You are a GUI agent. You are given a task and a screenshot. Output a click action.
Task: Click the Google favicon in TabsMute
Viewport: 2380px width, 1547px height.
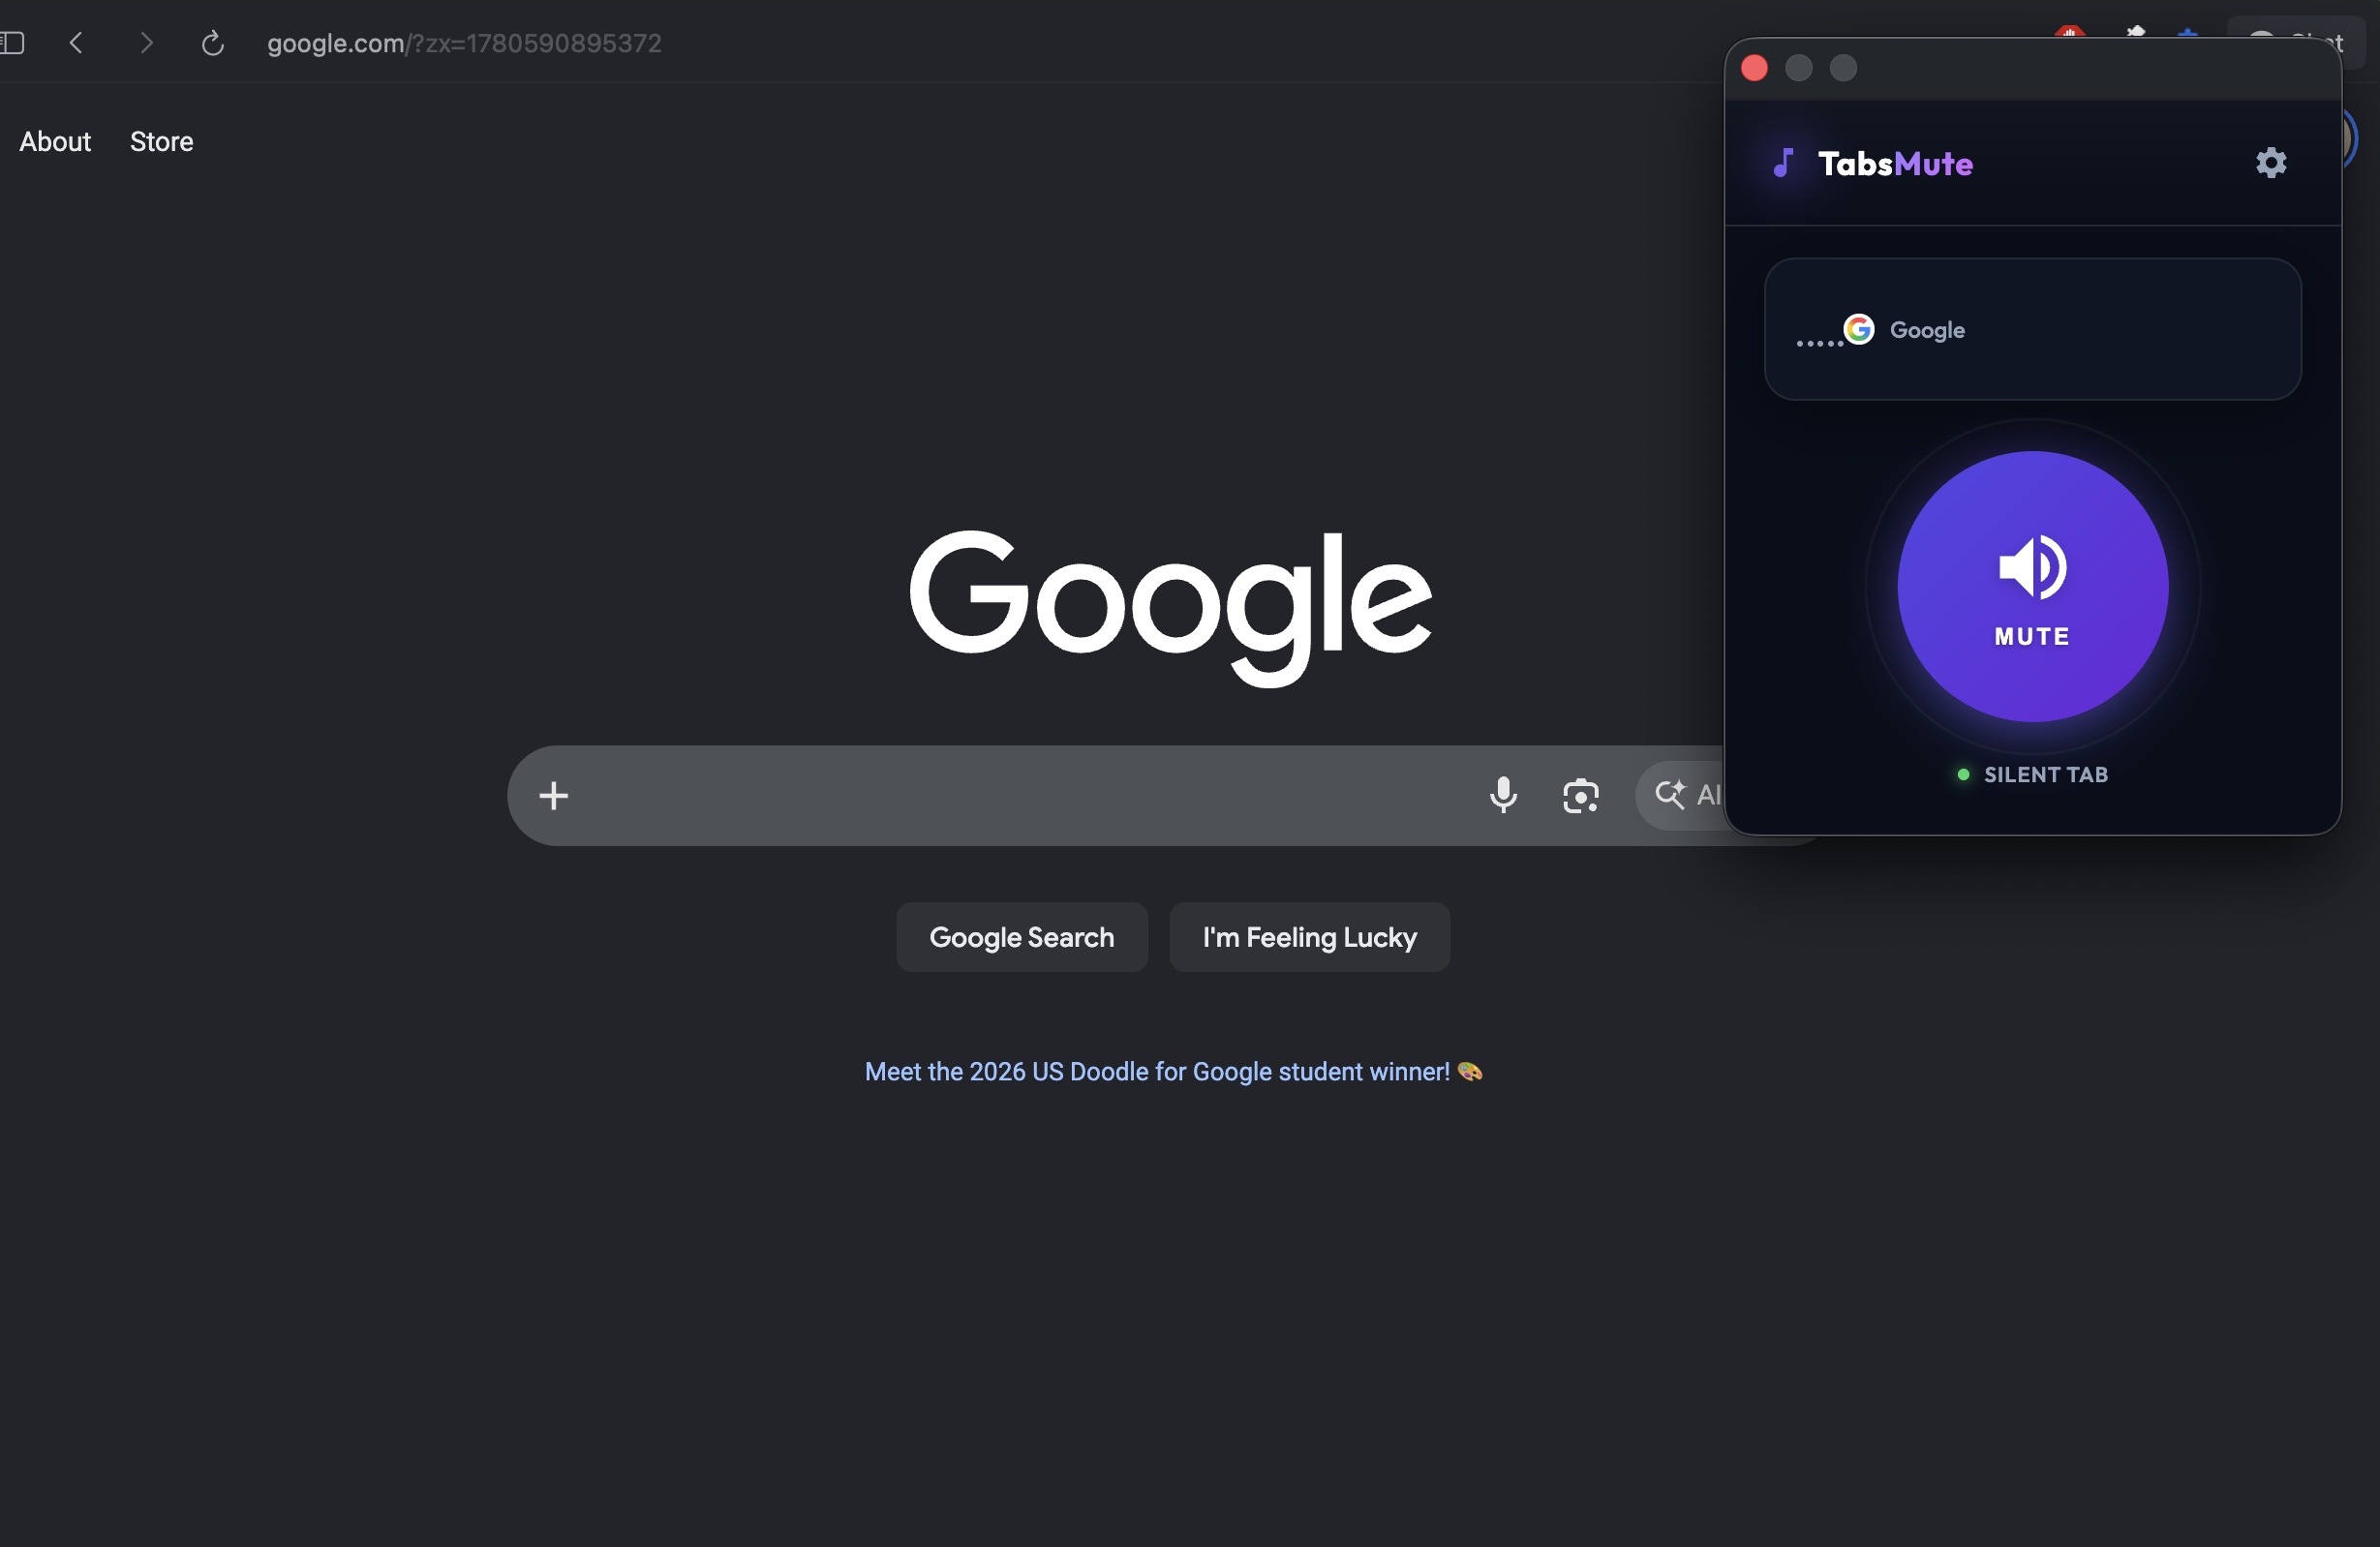pos(1858,329)
